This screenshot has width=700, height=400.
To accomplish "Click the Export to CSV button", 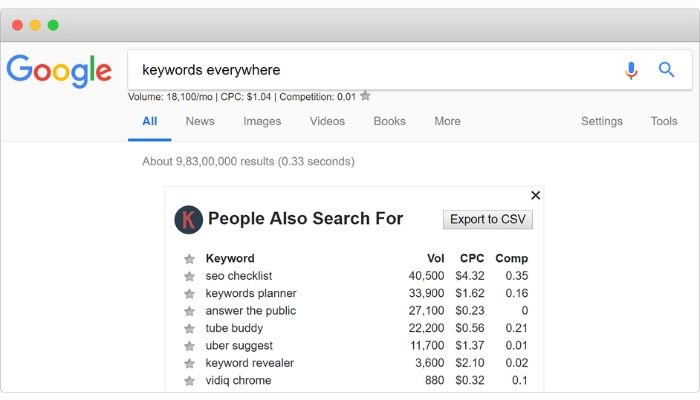I will 488,219.
